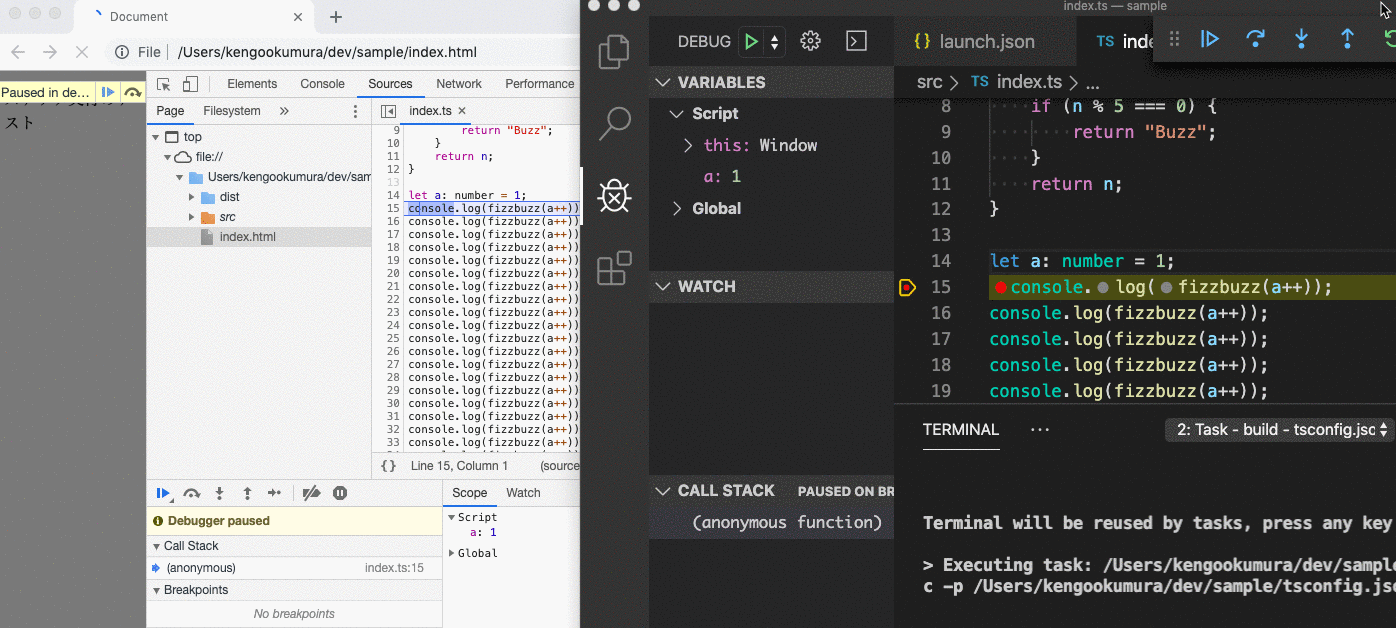Open DevTools Elements tab
1396x628 pixels.
(x=252, y=84)
